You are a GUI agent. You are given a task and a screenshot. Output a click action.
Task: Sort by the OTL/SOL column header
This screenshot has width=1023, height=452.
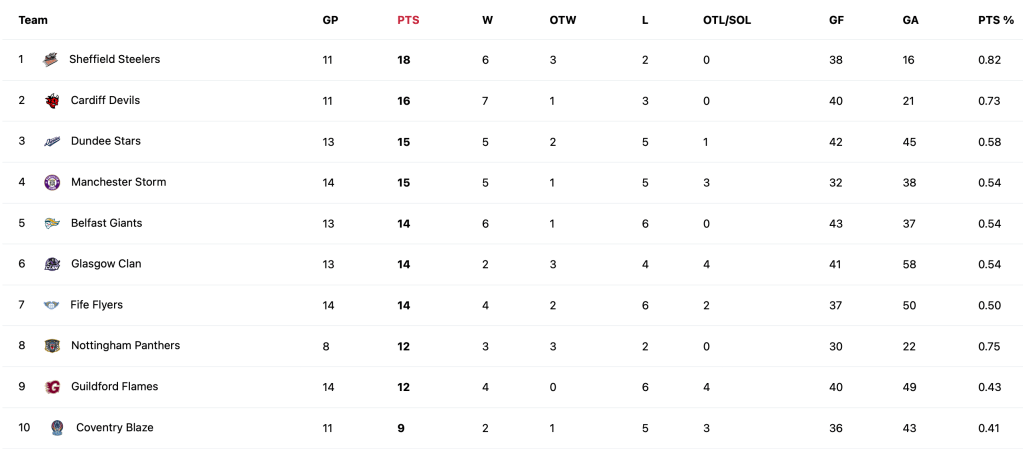[x=726, y=20]
